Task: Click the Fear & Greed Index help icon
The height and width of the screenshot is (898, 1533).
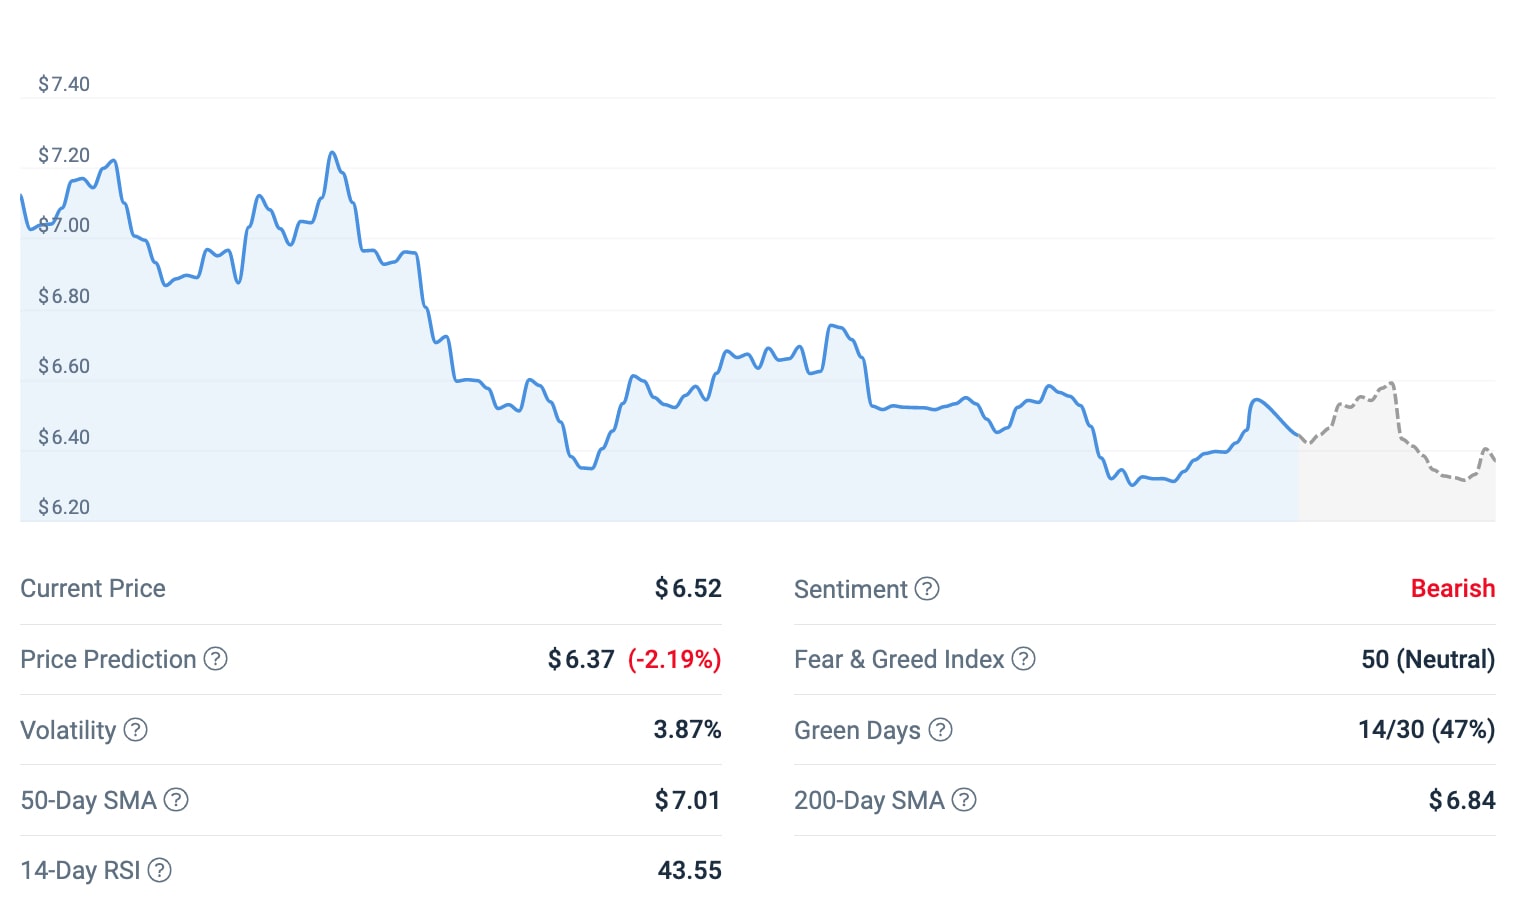Action: pyautogui.click(x=1023, y=659)
